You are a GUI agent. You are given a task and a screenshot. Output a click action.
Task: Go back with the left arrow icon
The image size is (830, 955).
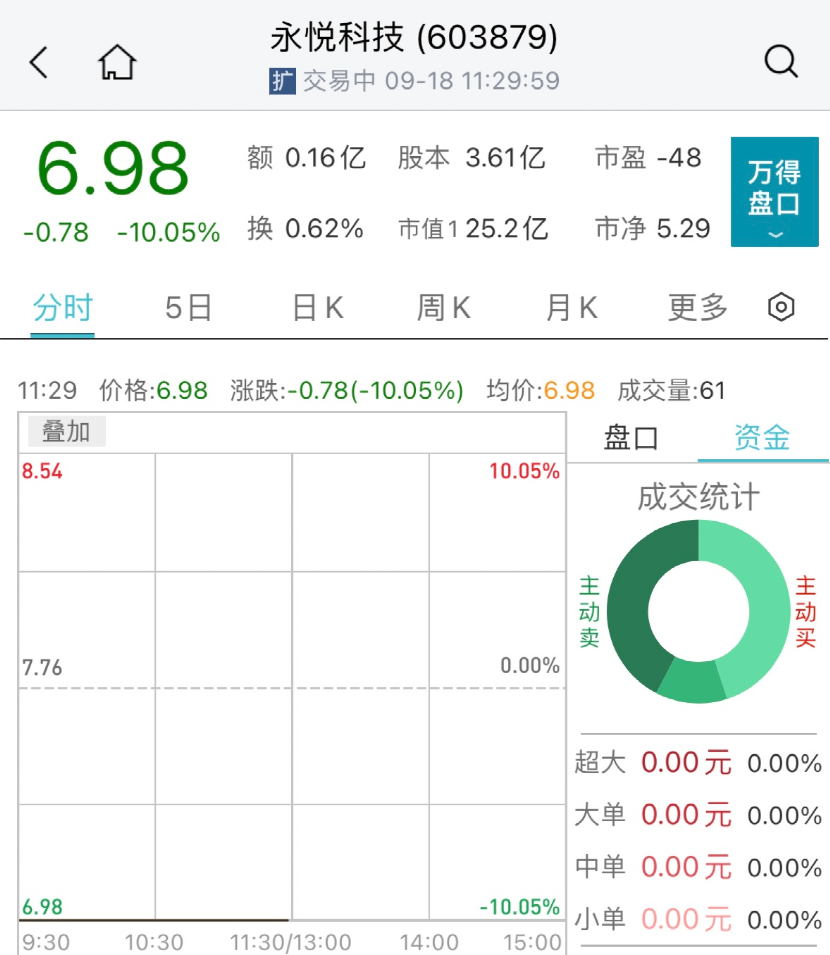point(38,62)
